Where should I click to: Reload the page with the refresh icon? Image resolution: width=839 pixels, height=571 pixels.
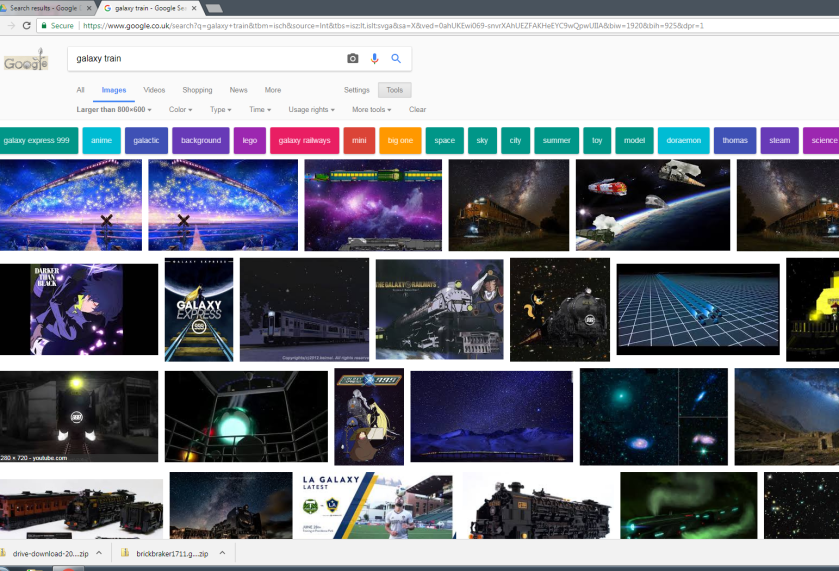27,25
